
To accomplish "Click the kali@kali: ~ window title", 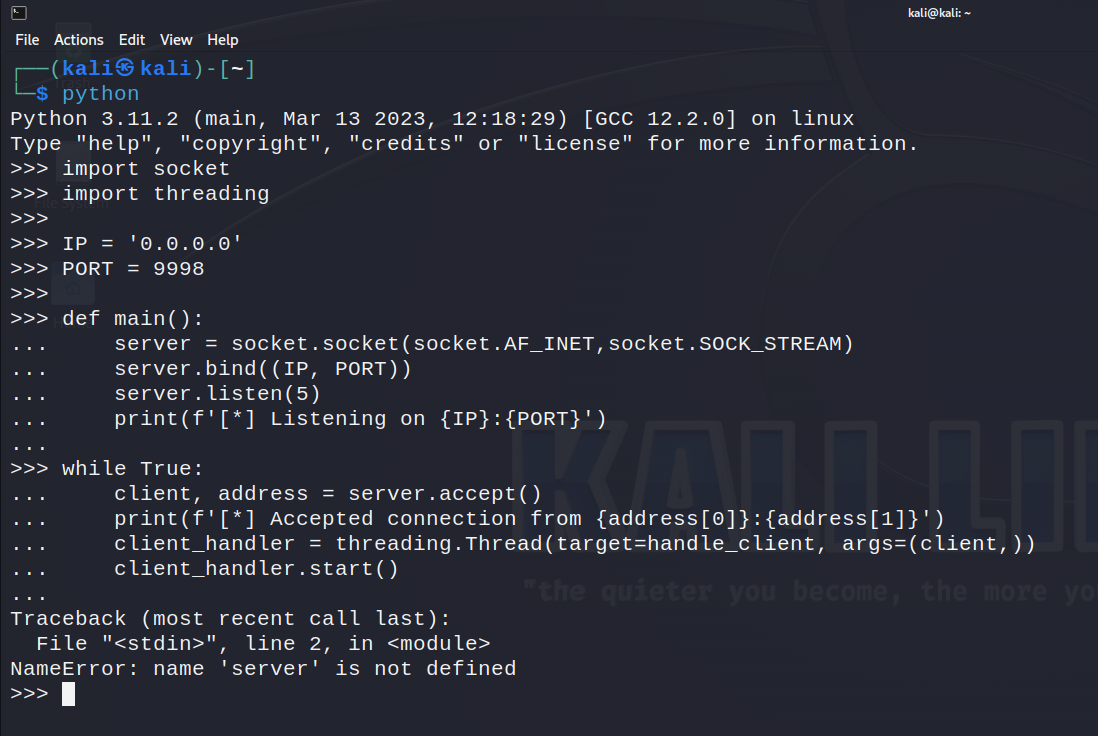I will coord(939,12).
